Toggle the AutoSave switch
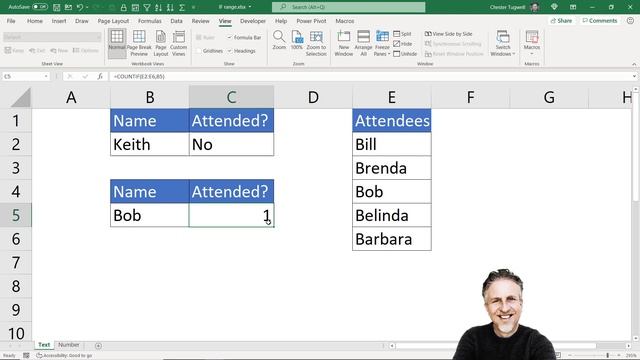 click(40, 7)
